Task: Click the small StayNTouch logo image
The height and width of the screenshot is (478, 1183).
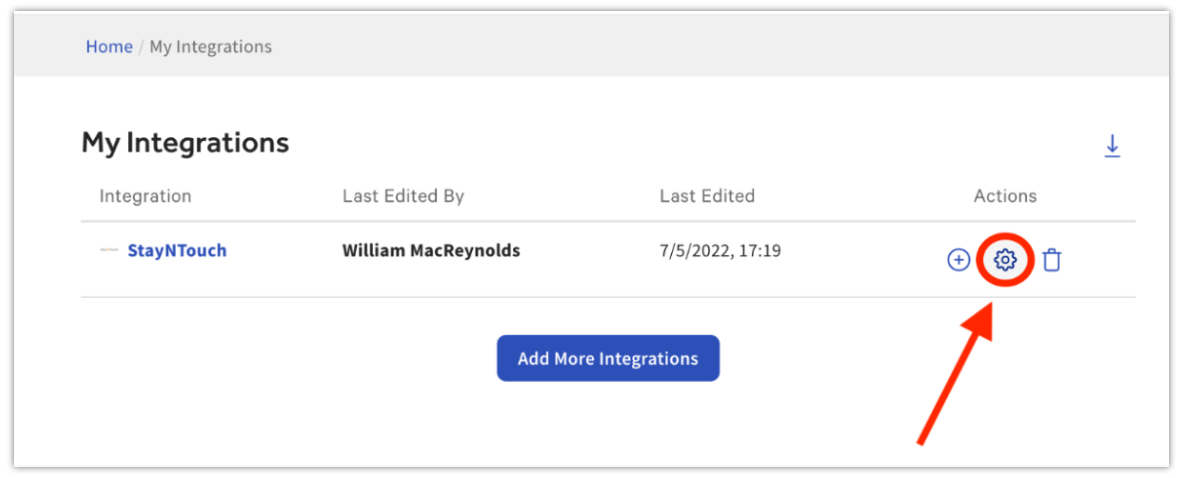Action: click(109, 251)
